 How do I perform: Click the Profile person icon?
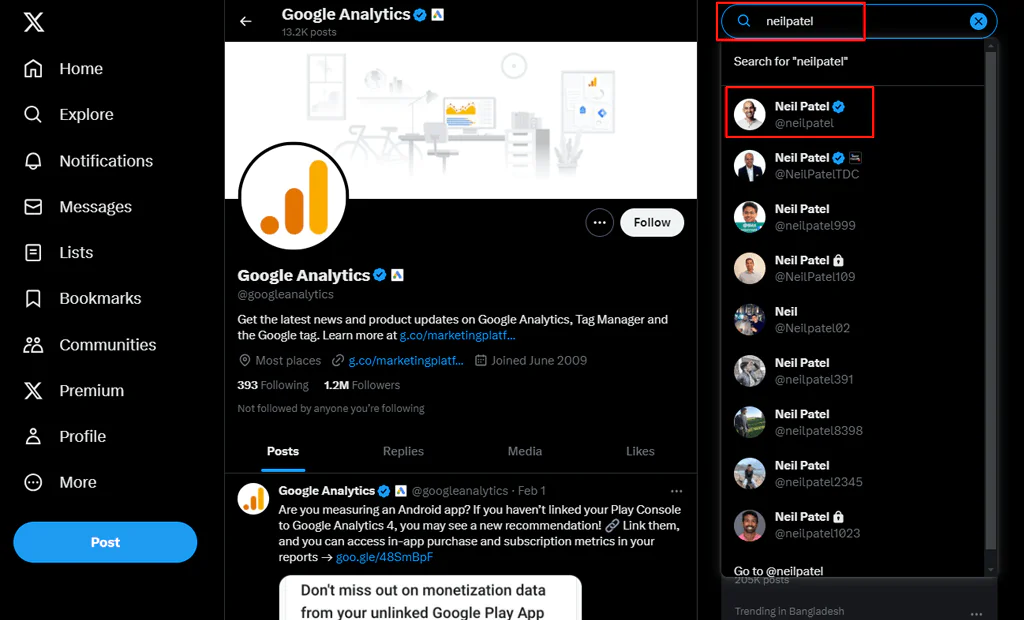[x=33, y=436]
